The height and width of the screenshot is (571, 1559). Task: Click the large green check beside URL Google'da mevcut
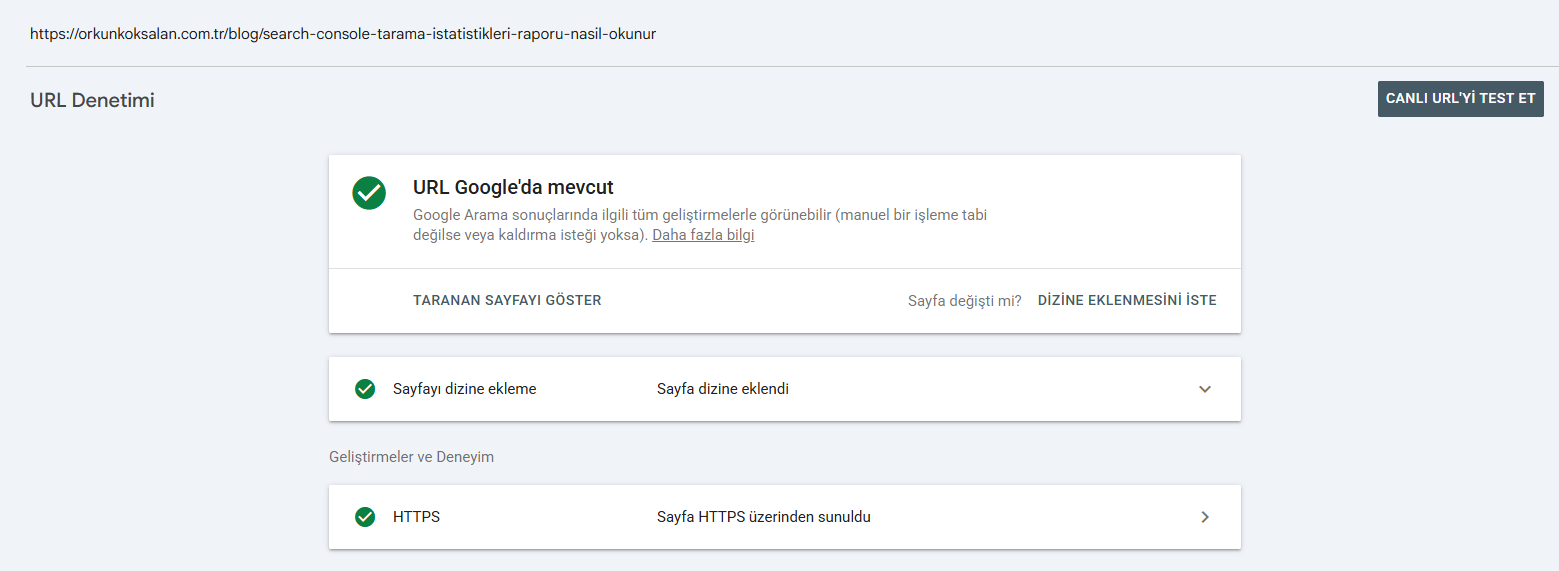[369, 193]
